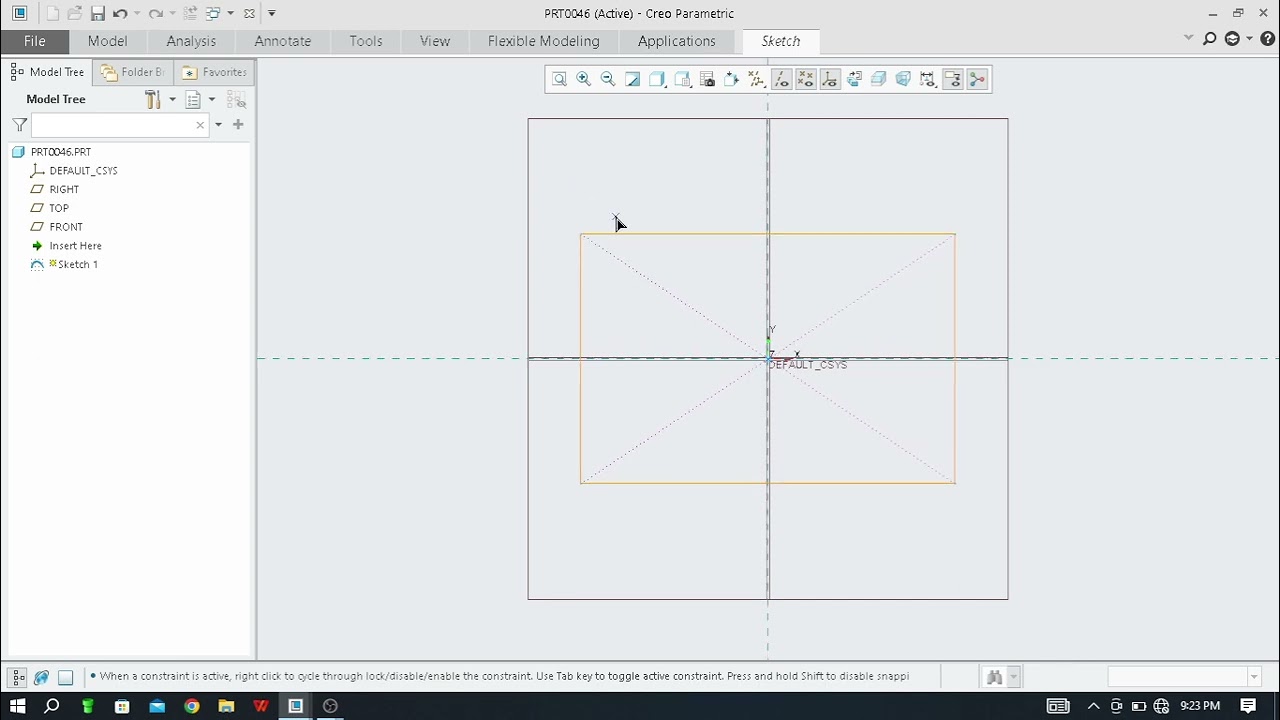Image resolution: width=1280 pixels, height=720 pixels.
Task: Click the Model Tree filter funnel icon
Action: pos(19,125)
